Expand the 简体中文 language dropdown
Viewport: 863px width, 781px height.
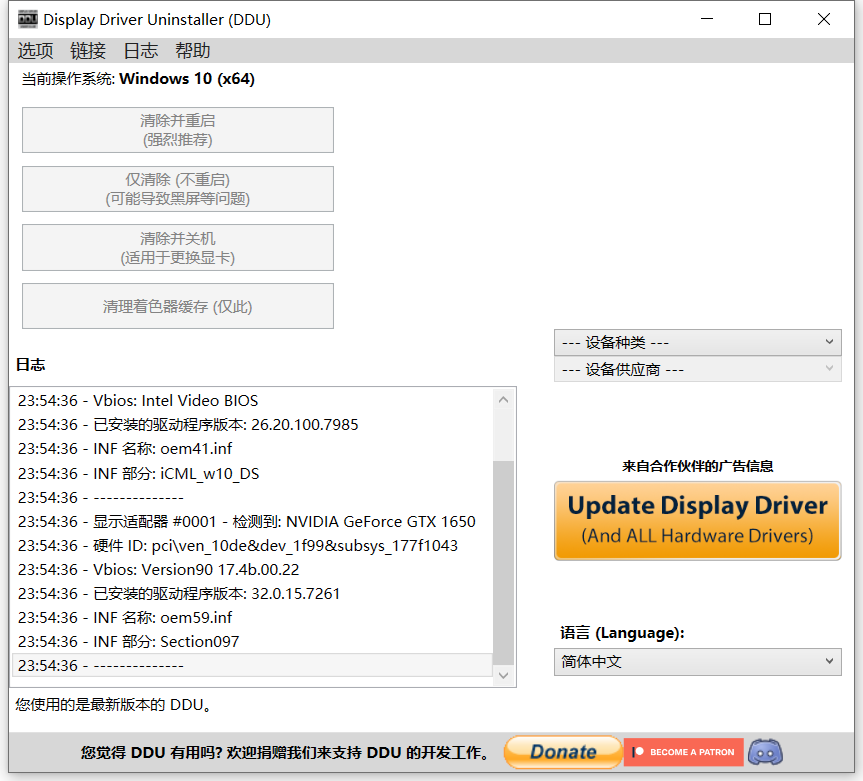click(x=697, y=662)
